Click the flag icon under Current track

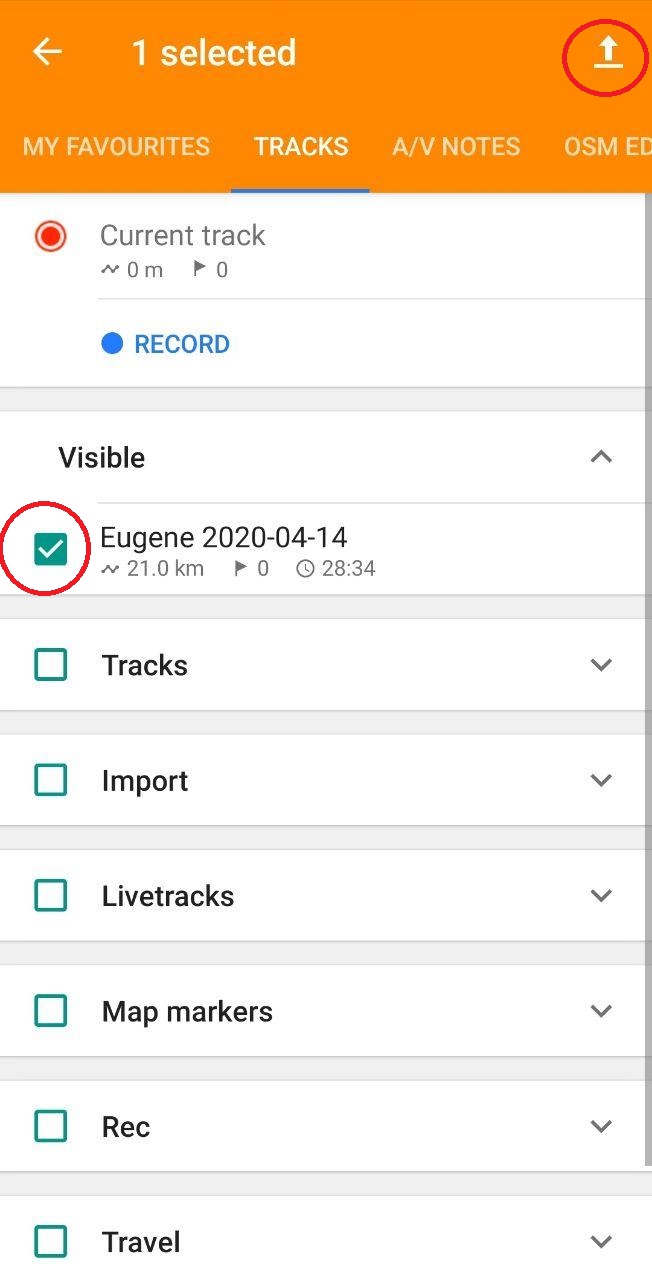[199, 269]
